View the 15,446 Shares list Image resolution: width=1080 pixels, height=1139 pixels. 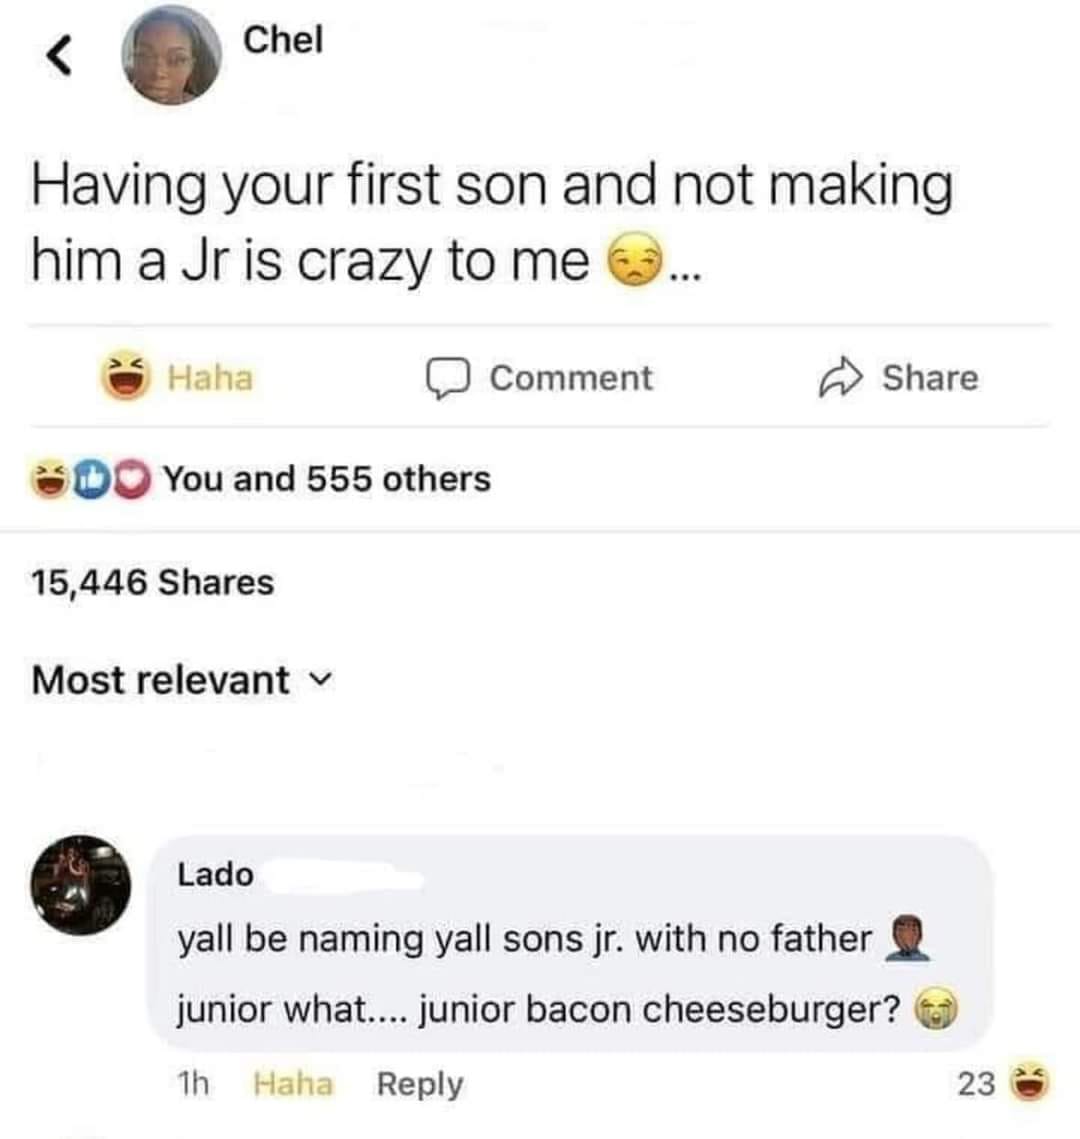coord(152,582)
